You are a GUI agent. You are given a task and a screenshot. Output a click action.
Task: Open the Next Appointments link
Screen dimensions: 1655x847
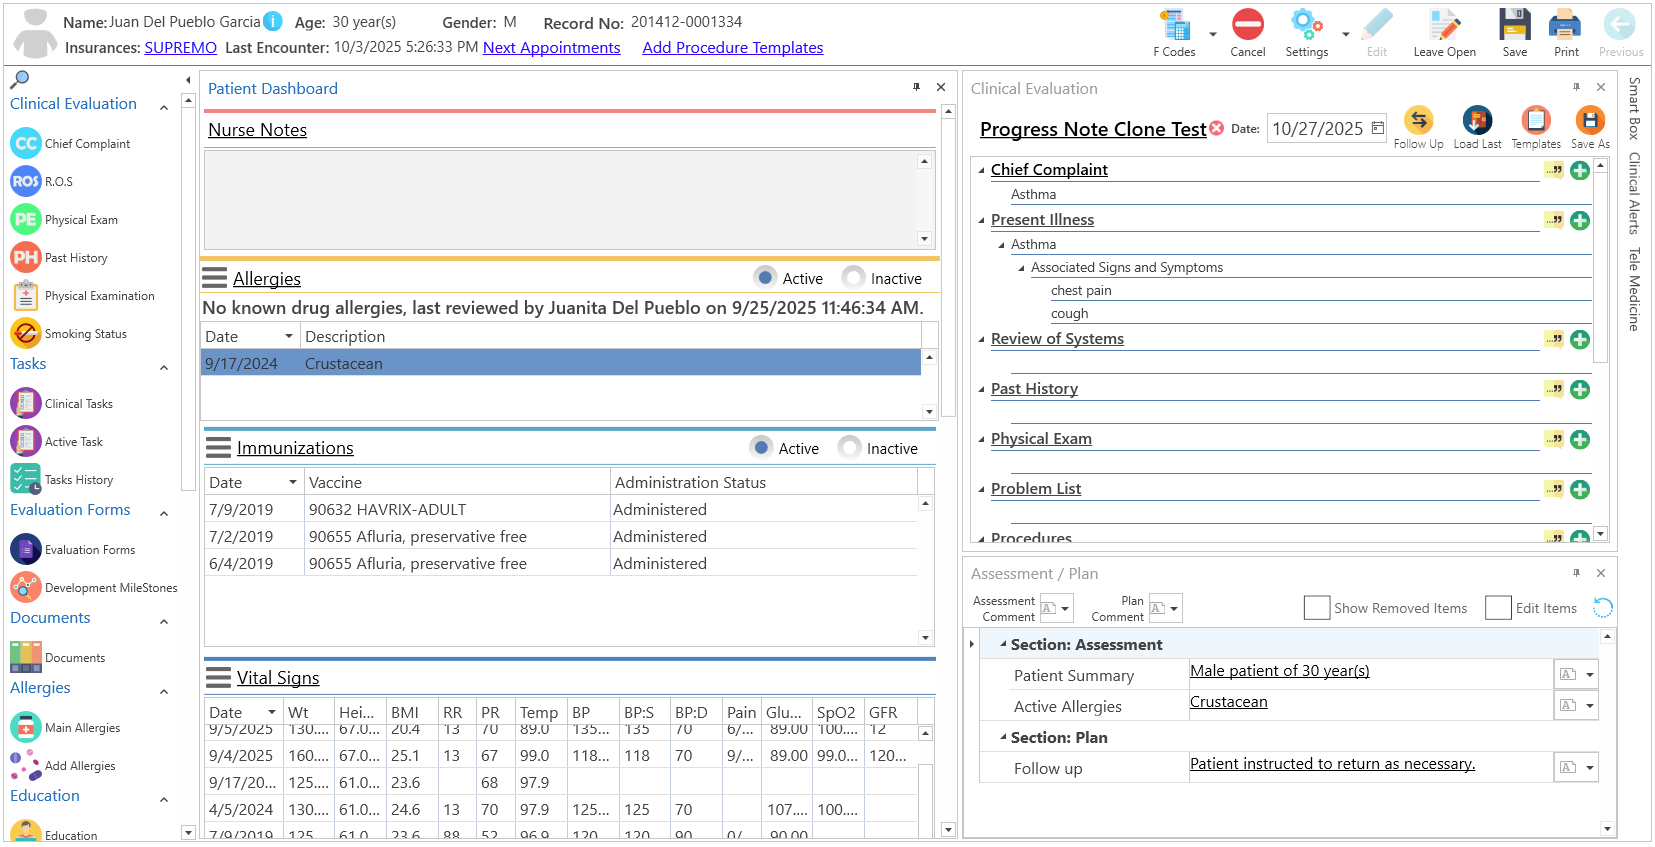pyautogui.click(x=551, y=48)
